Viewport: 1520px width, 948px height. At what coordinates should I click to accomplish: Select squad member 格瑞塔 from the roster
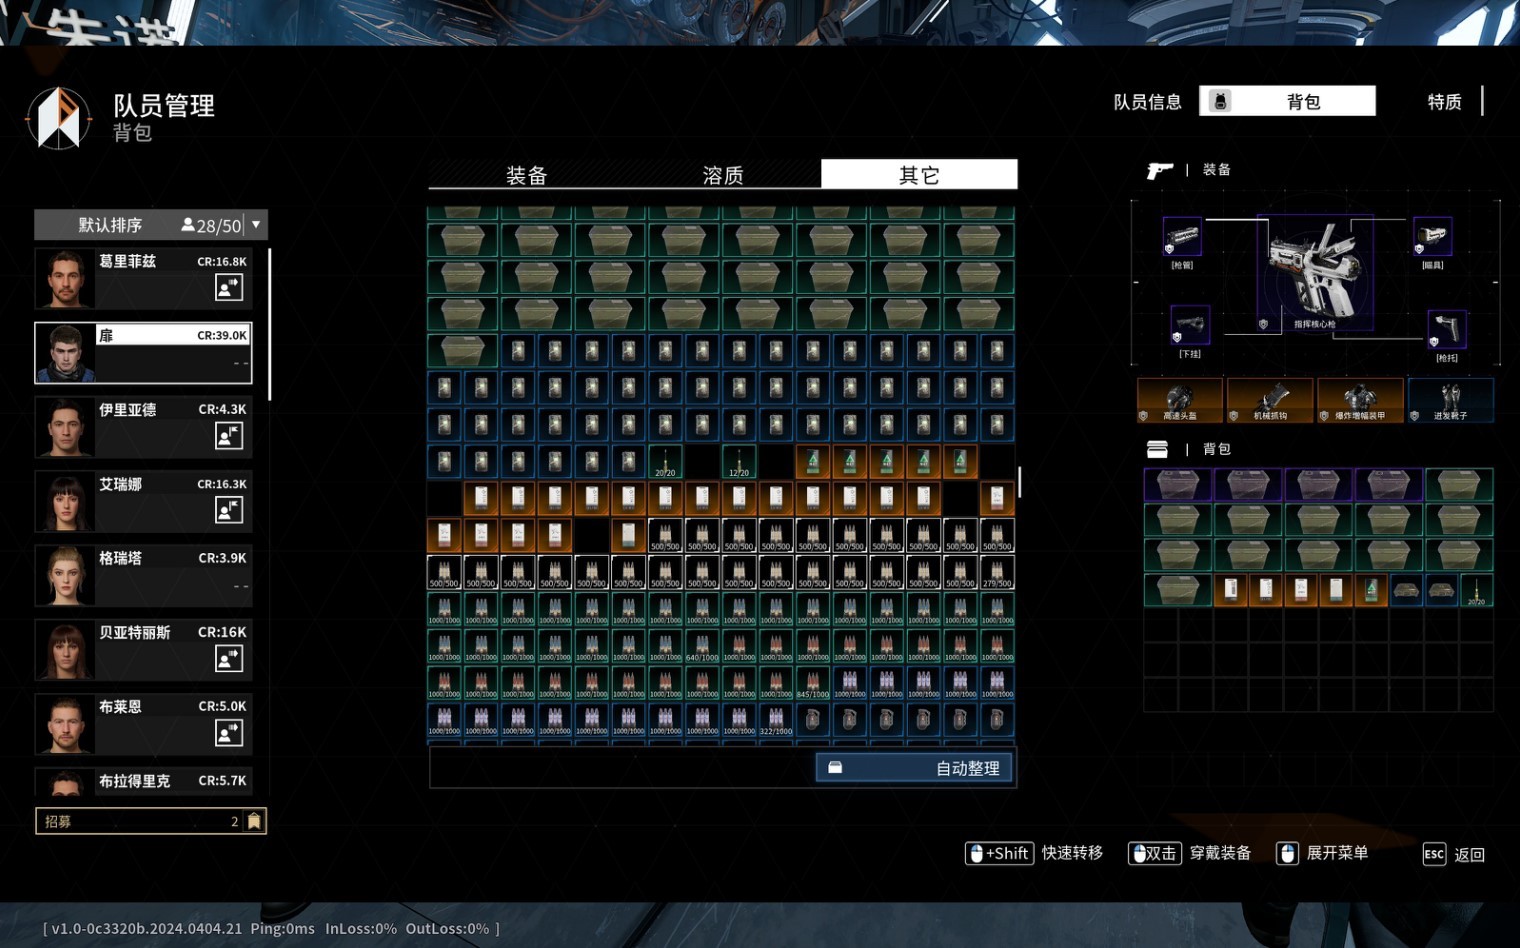click(143, 575)
